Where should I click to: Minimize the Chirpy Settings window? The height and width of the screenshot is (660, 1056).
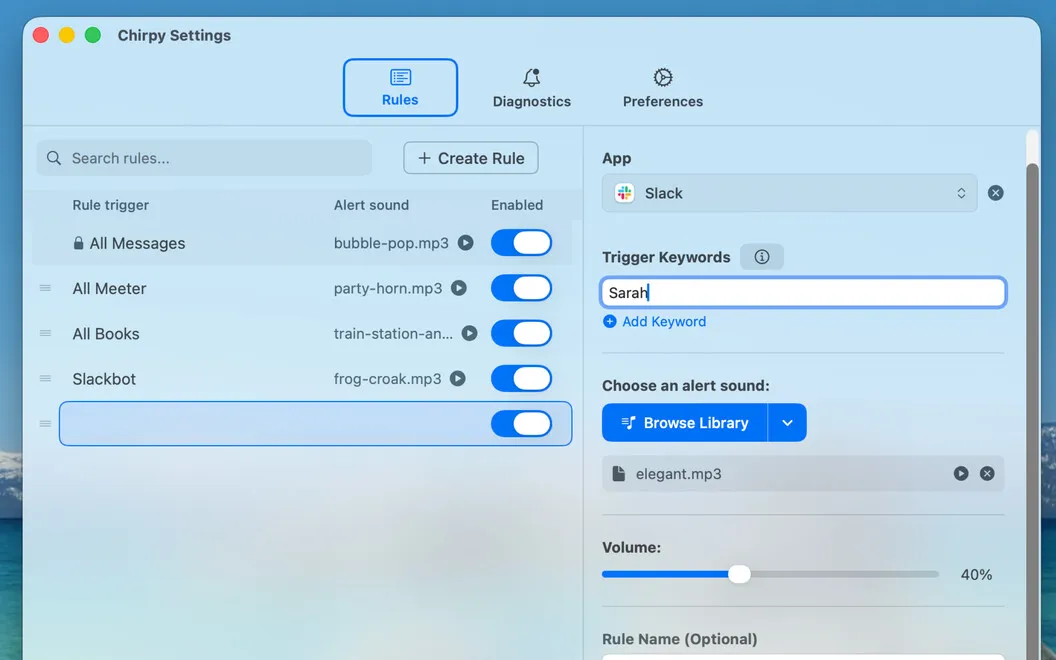[x=67, y=35]
